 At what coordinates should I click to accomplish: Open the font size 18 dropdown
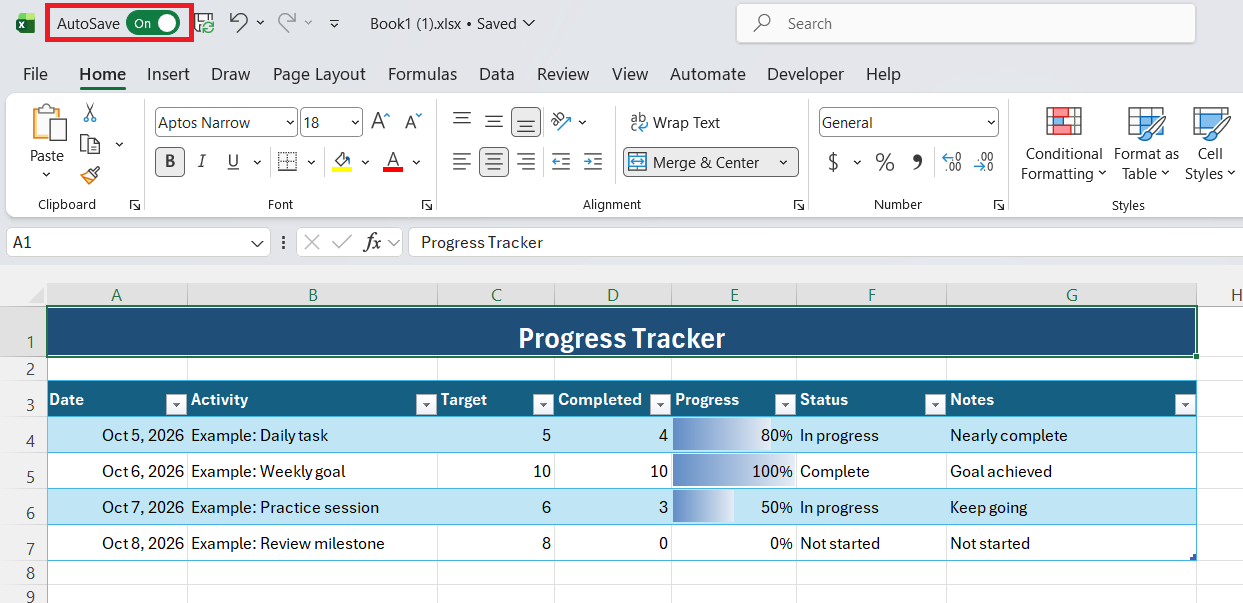pyautogui.click(x=356, y=122)
